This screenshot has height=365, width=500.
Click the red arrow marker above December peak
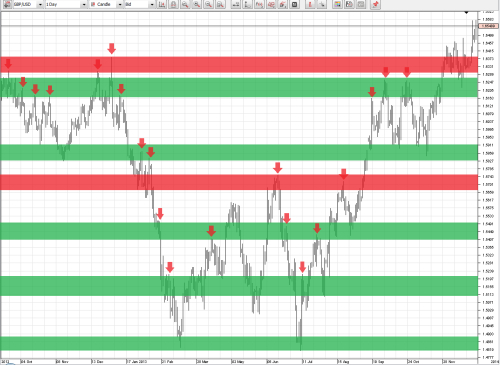point(111,49)
